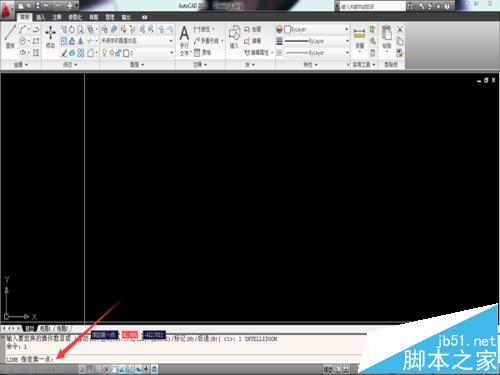Expand the Modify (修改) panel title
The height and width of the screenshot is (375, 500).
[x=70, y=64]
